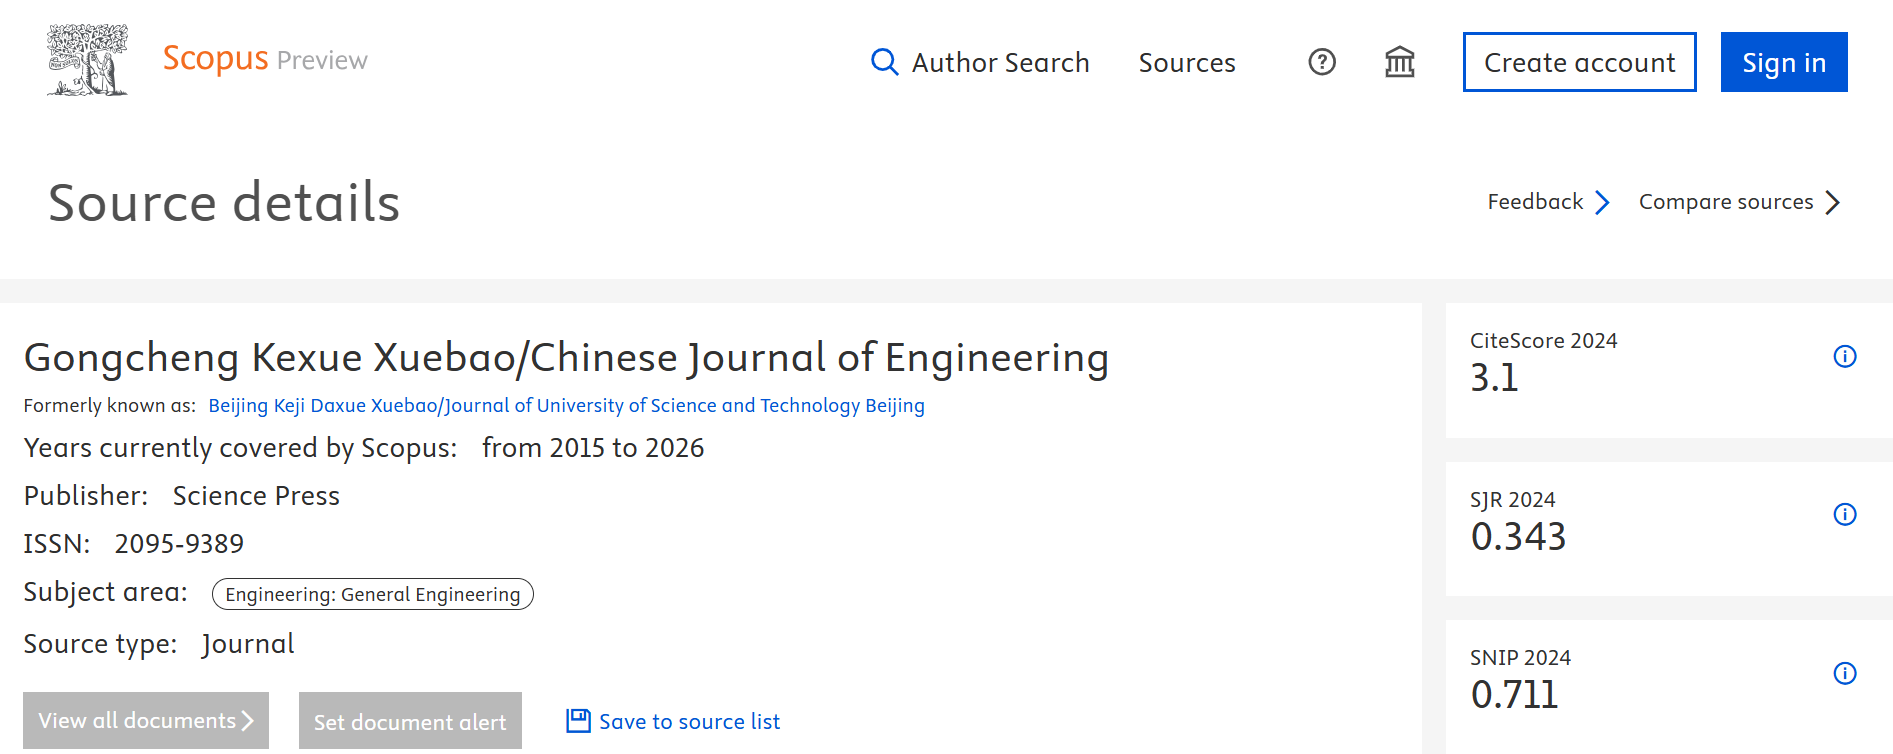Viewport: 1893px width, 754px height.
Task: Open the help question mark icon
Action: click(x=1322, y=62)
